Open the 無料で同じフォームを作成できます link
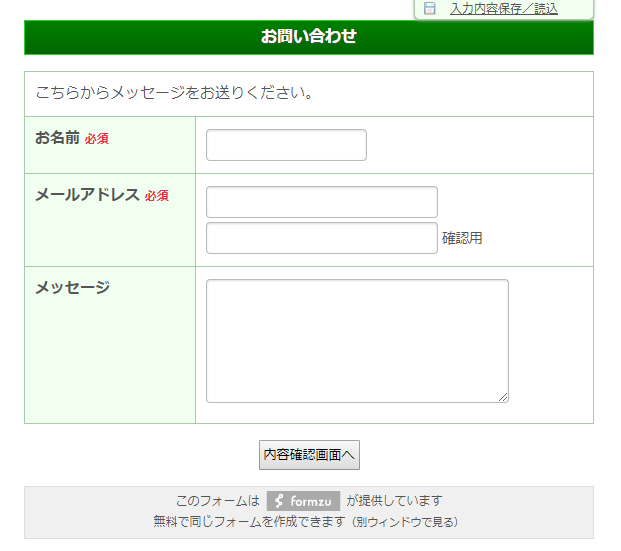Screen dimensions: 621x551 (249, 522)
